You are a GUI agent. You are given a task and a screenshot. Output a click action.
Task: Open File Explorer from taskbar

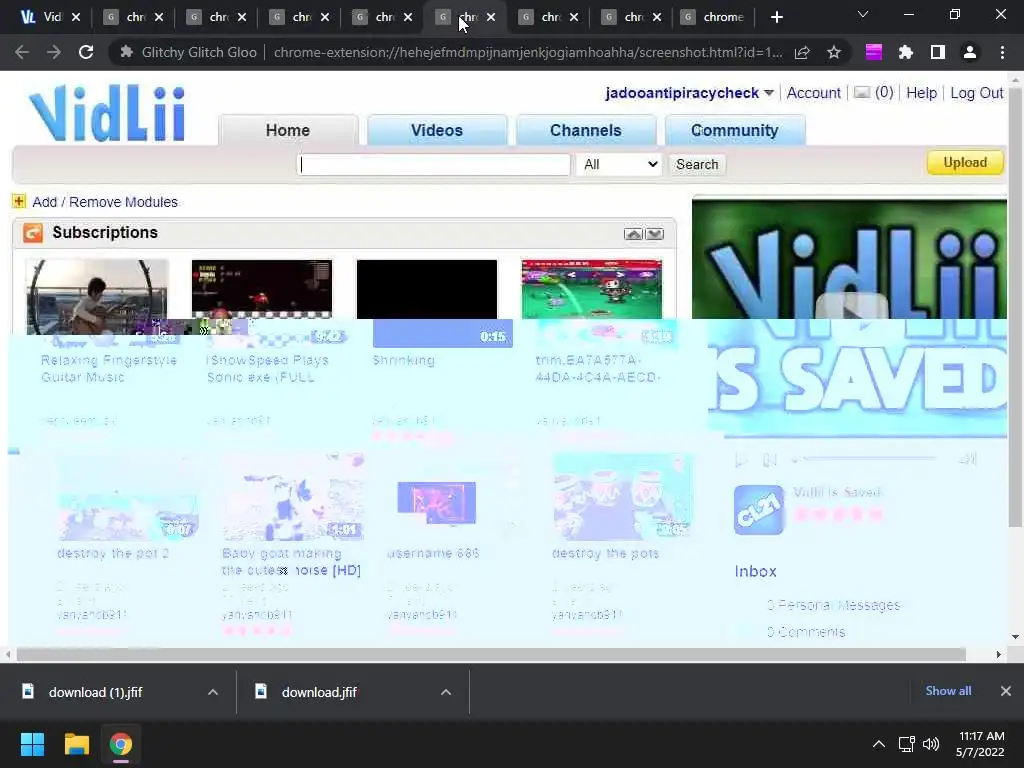[76, 744]
